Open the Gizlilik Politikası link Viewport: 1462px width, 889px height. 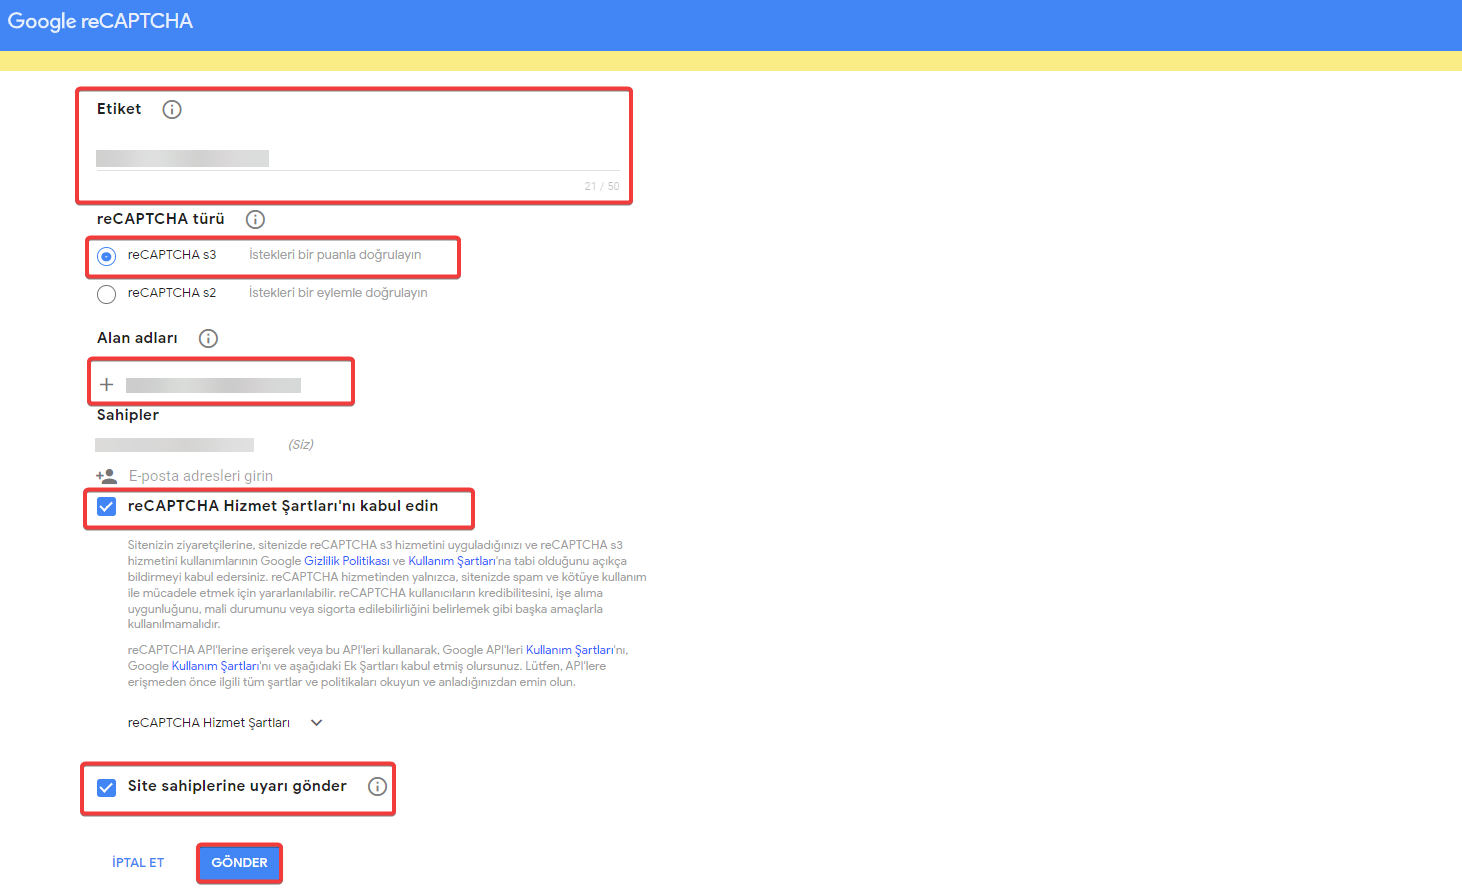pos(347,561)
